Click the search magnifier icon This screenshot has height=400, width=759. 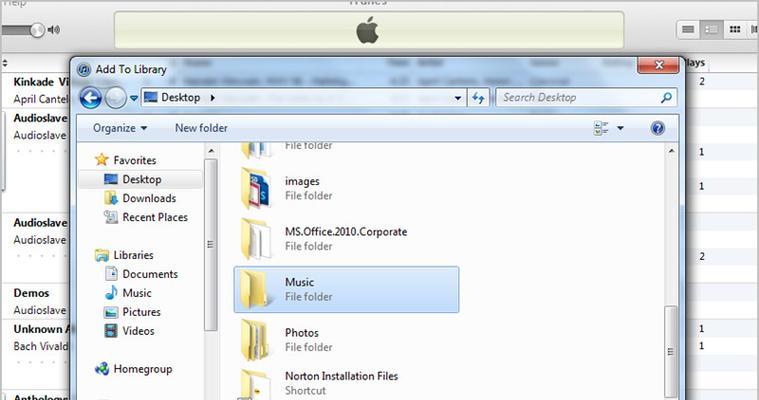point(666,98)
